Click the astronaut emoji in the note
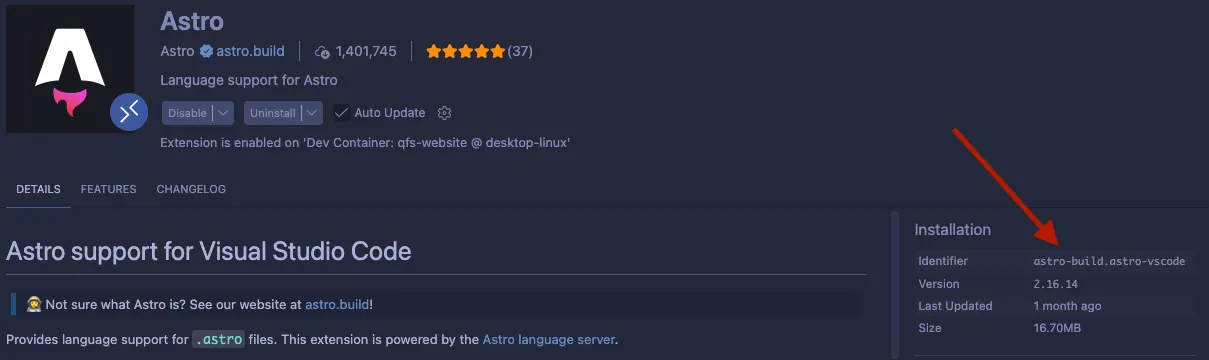This screenshot has height=360, width=1209. click(33, 304)
